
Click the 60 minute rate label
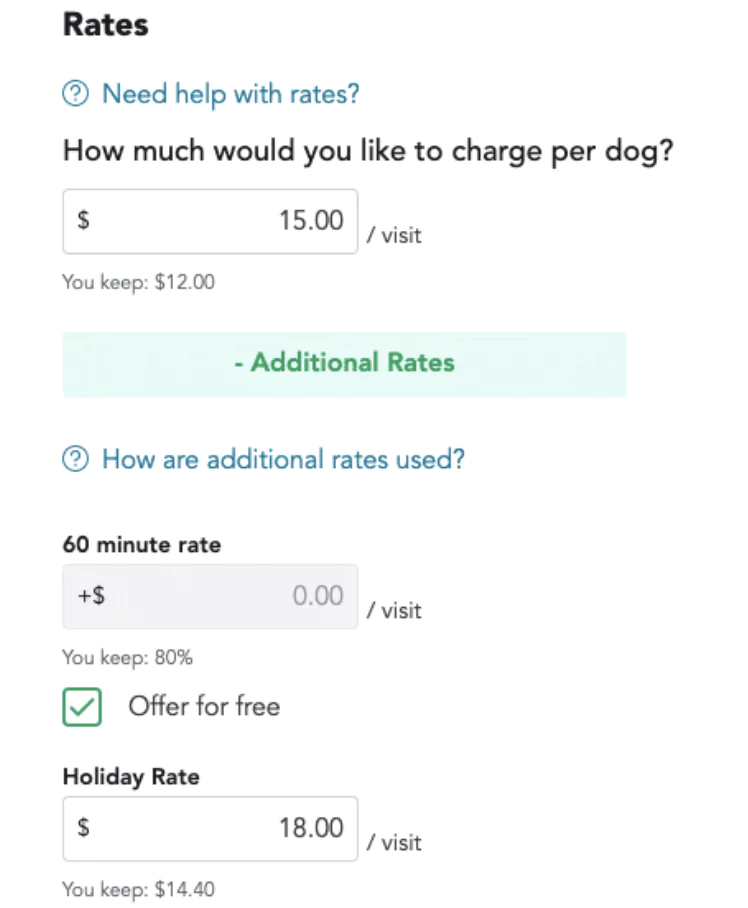(142, 545)
